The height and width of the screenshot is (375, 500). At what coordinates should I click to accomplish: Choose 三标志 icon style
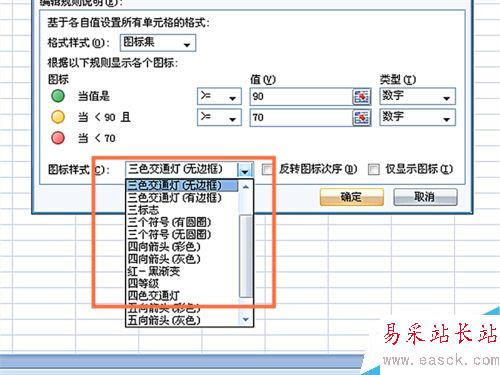pyautogui.click(x=182, y=210)
